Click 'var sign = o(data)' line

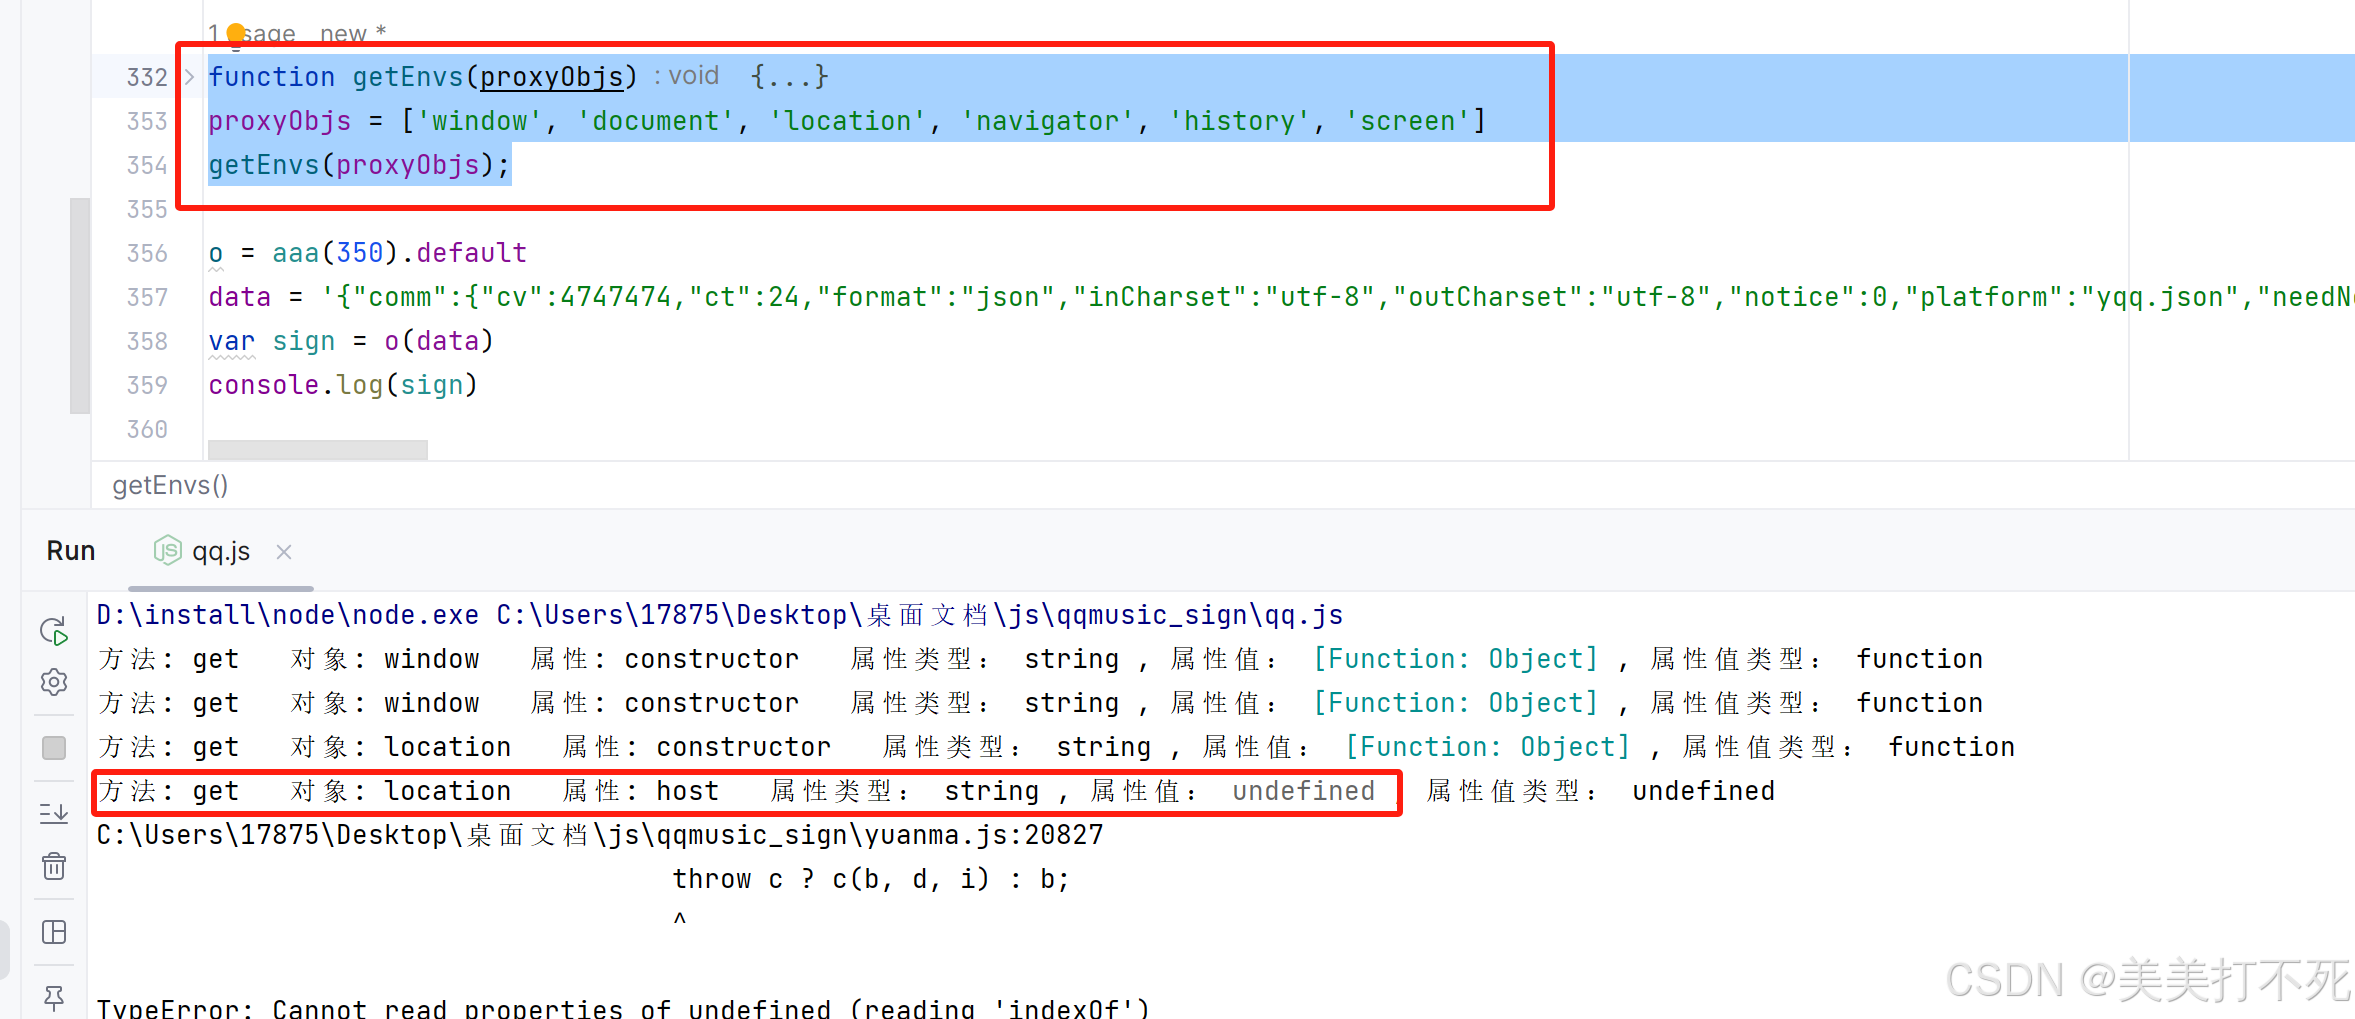pos(351,341)
